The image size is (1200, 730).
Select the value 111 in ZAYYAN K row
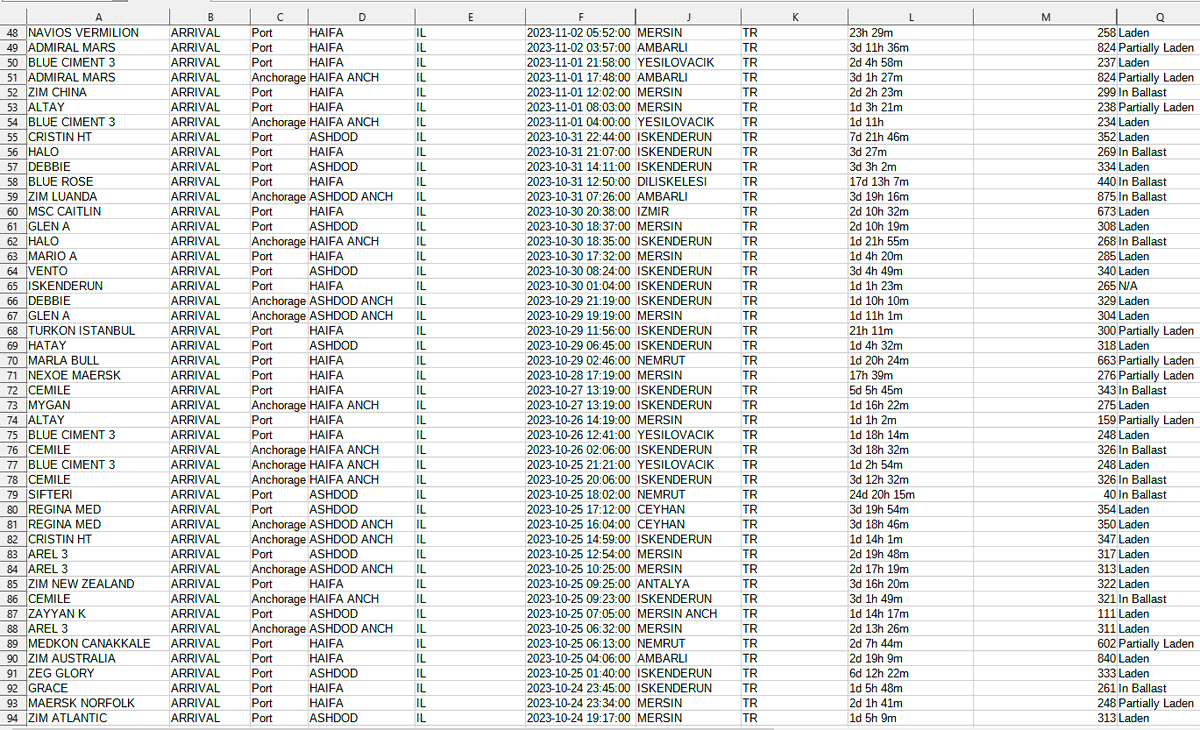1046,614
